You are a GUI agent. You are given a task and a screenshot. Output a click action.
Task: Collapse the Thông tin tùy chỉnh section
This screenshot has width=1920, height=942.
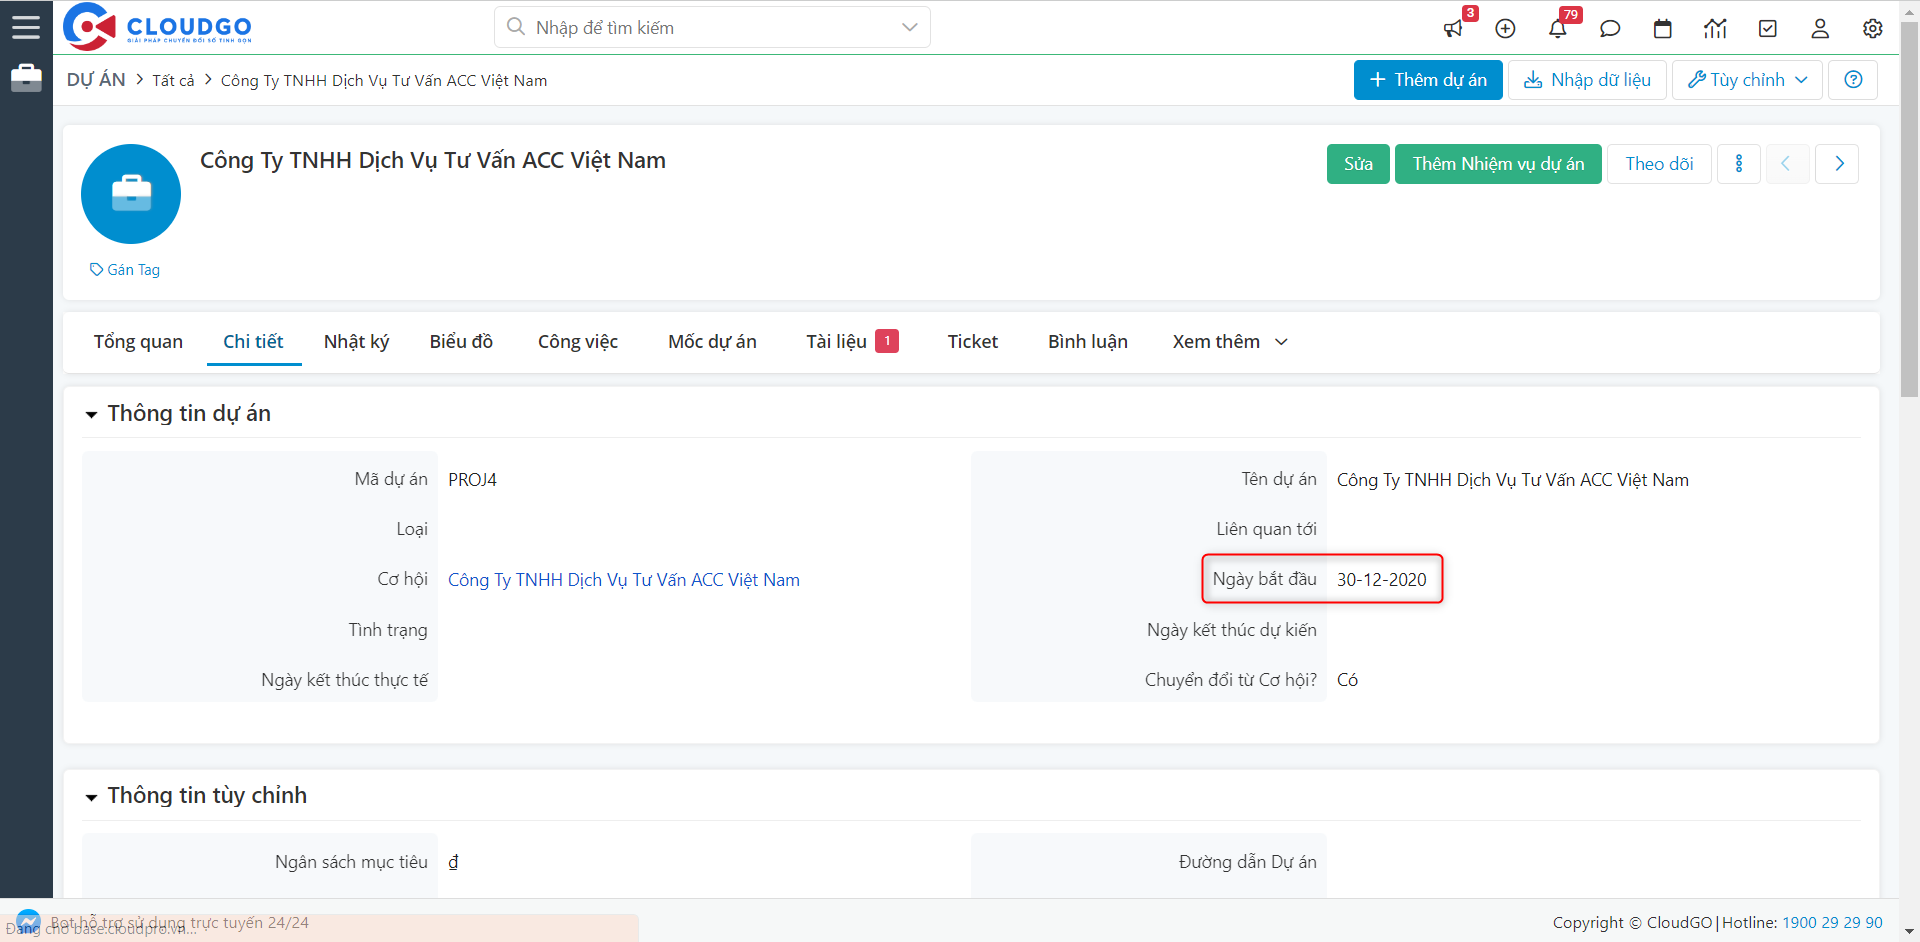[x=91, y=797]
